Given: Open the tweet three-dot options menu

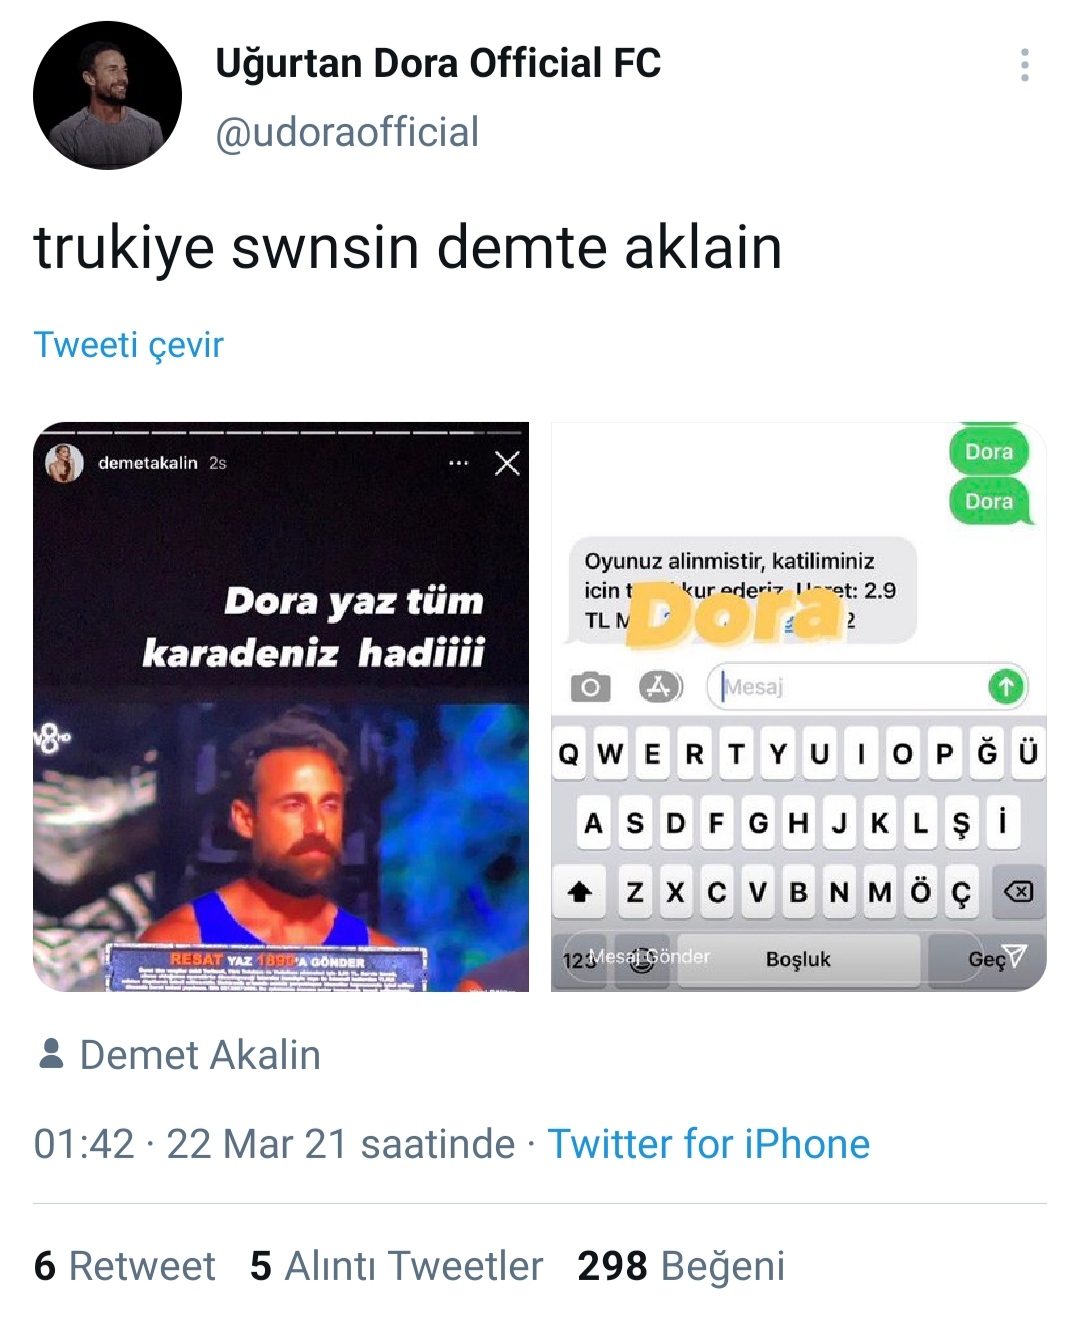Looking at the screenshot, I should click(1024, 65).
